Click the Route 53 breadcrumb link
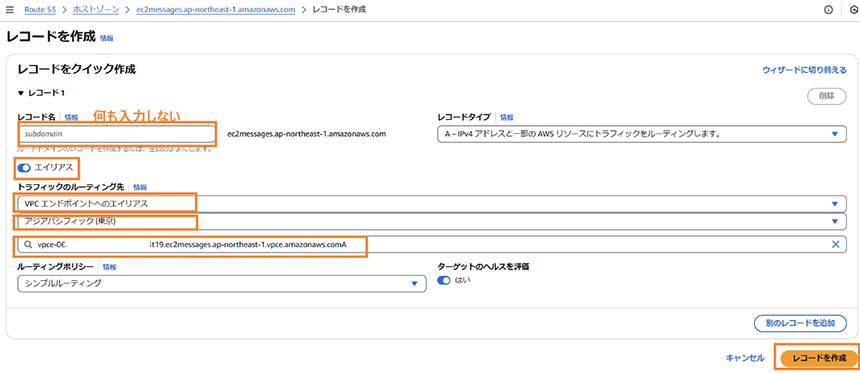This screenshot has height=373, width=860. pyautogui.click(x=40, y=10)
